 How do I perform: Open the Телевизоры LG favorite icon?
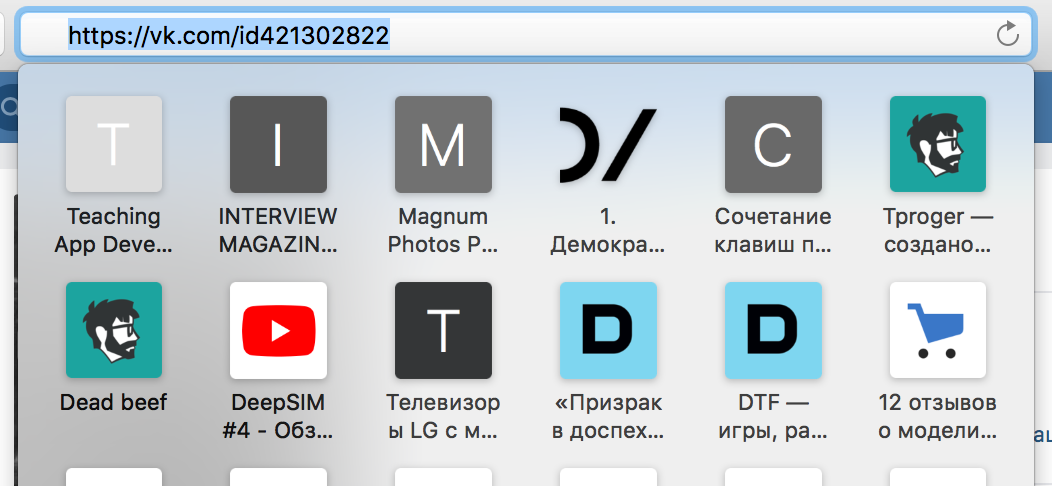click(x=443, y=330)
